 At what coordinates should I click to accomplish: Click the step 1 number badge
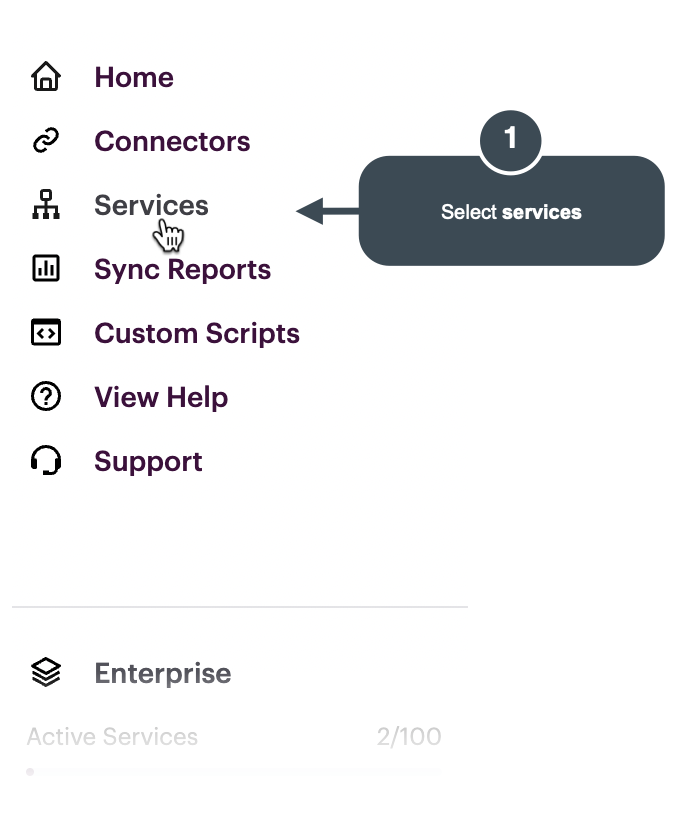pyautogui.click(x=510, y=138)
